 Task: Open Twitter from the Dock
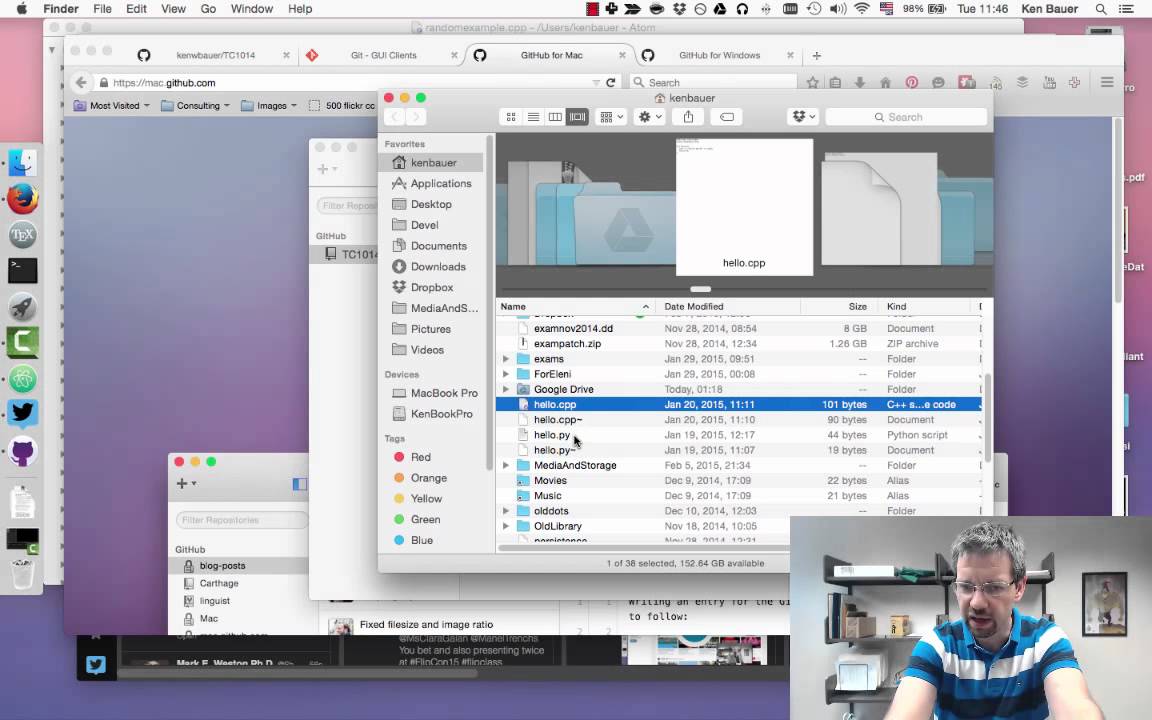23,414
